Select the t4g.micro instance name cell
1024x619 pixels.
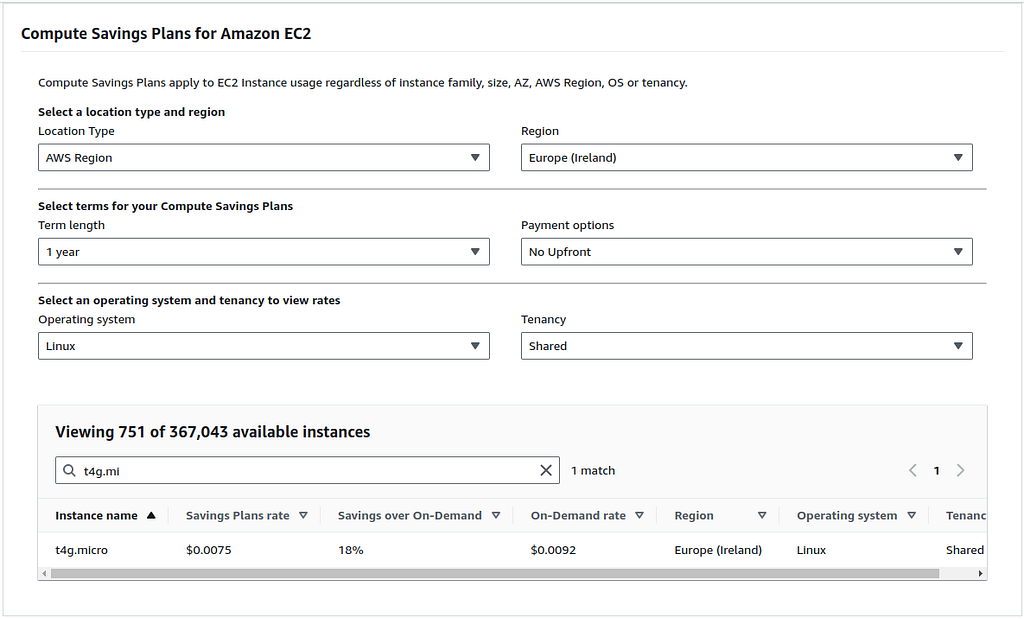coord(82,550)
